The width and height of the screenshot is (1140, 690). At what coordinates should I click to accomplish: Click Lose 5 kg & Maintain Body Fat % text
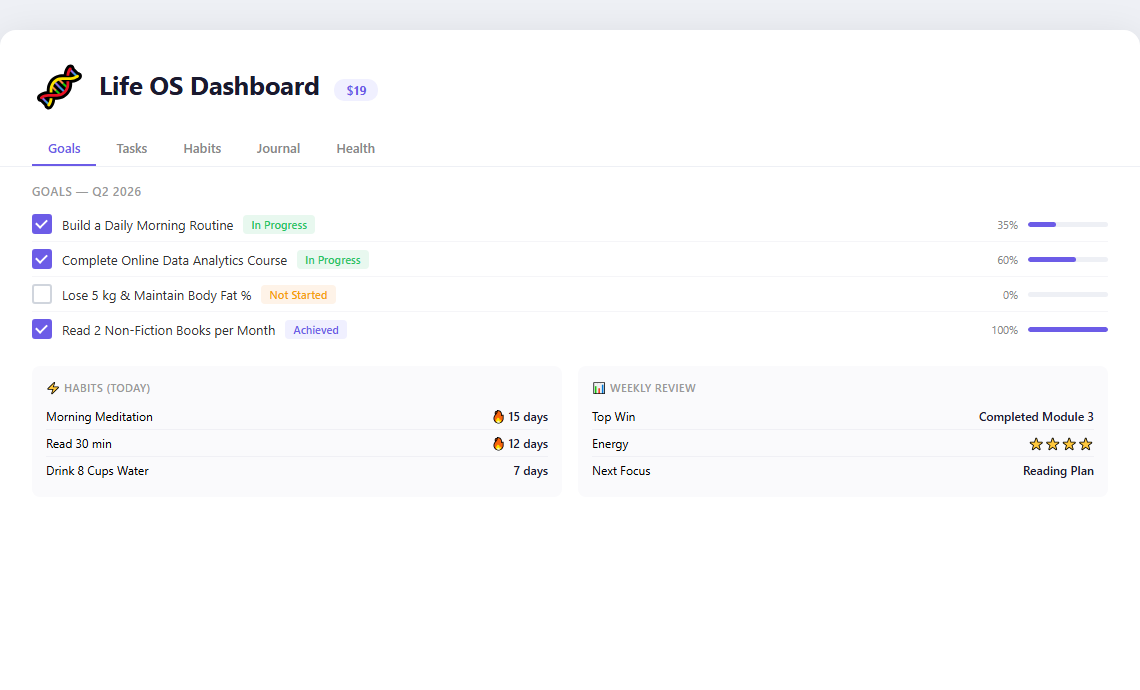point(156,295)
